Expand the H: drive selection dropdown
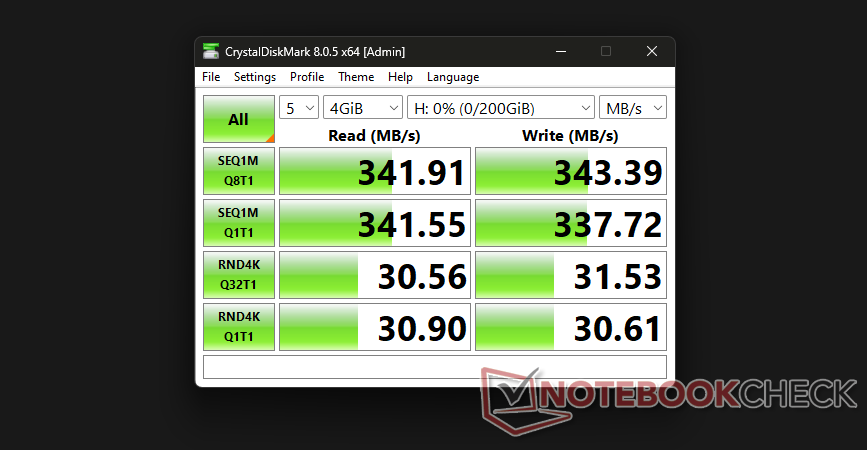 501,108
